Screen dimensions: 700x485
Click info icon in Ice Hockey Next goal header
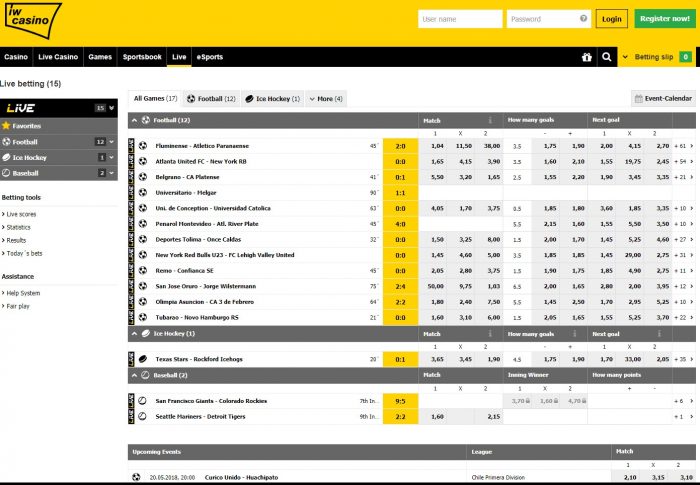coord(659,334)
